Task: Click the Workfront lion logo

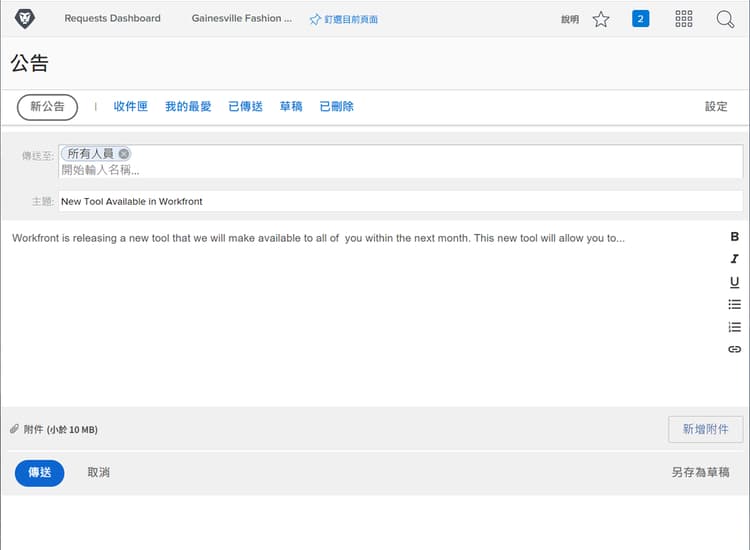Action: 24,19
